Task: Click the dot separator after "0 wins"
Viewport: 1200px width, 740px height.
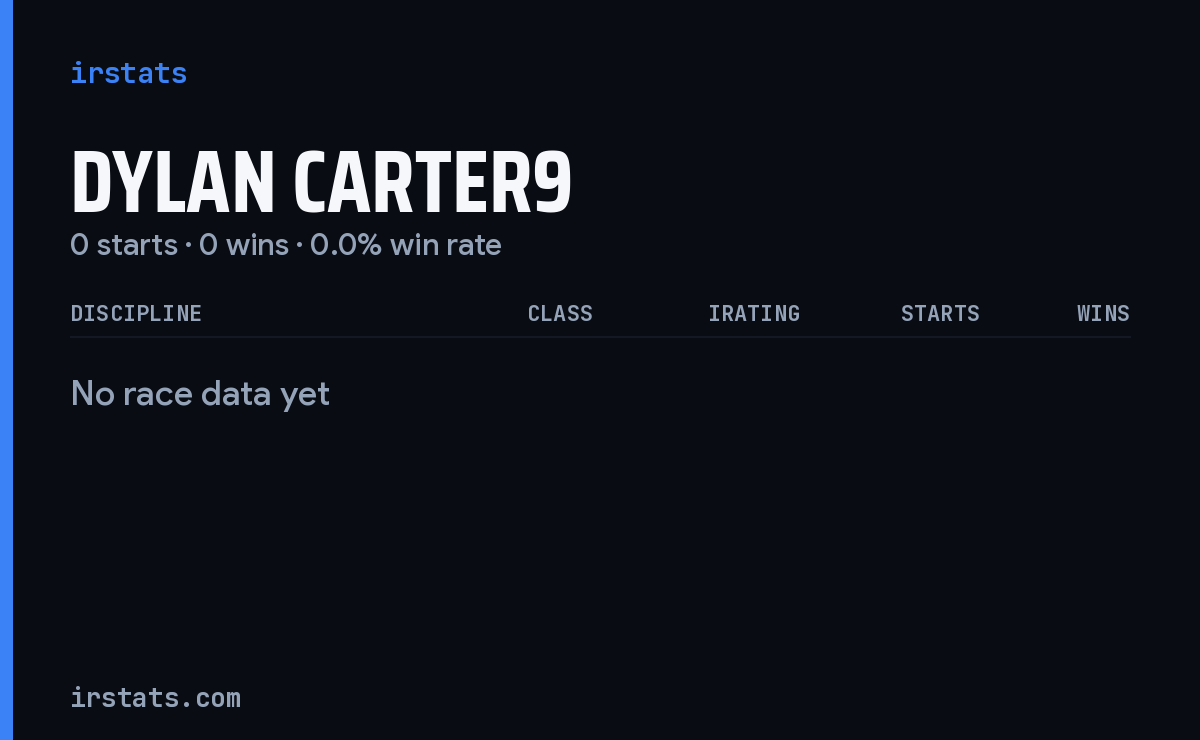Action: coord(299,246)
